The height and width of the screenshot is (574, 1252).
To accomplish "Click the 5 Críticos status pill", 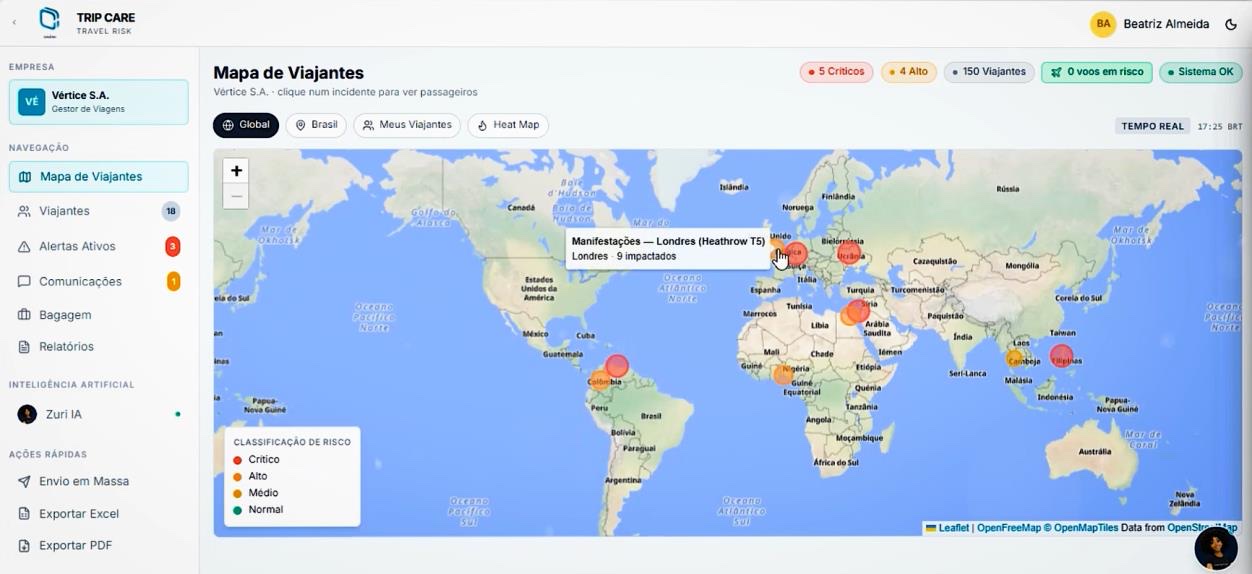I will tap(836, 72).
